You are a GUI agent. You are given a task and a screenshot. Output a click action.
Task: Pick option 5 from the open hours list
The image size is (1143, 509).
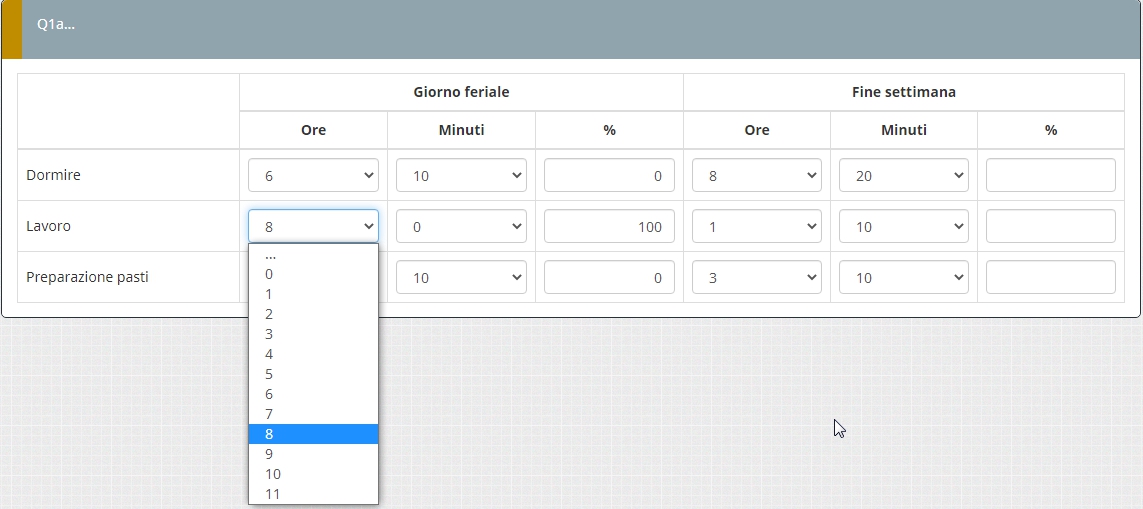[313, 374]
